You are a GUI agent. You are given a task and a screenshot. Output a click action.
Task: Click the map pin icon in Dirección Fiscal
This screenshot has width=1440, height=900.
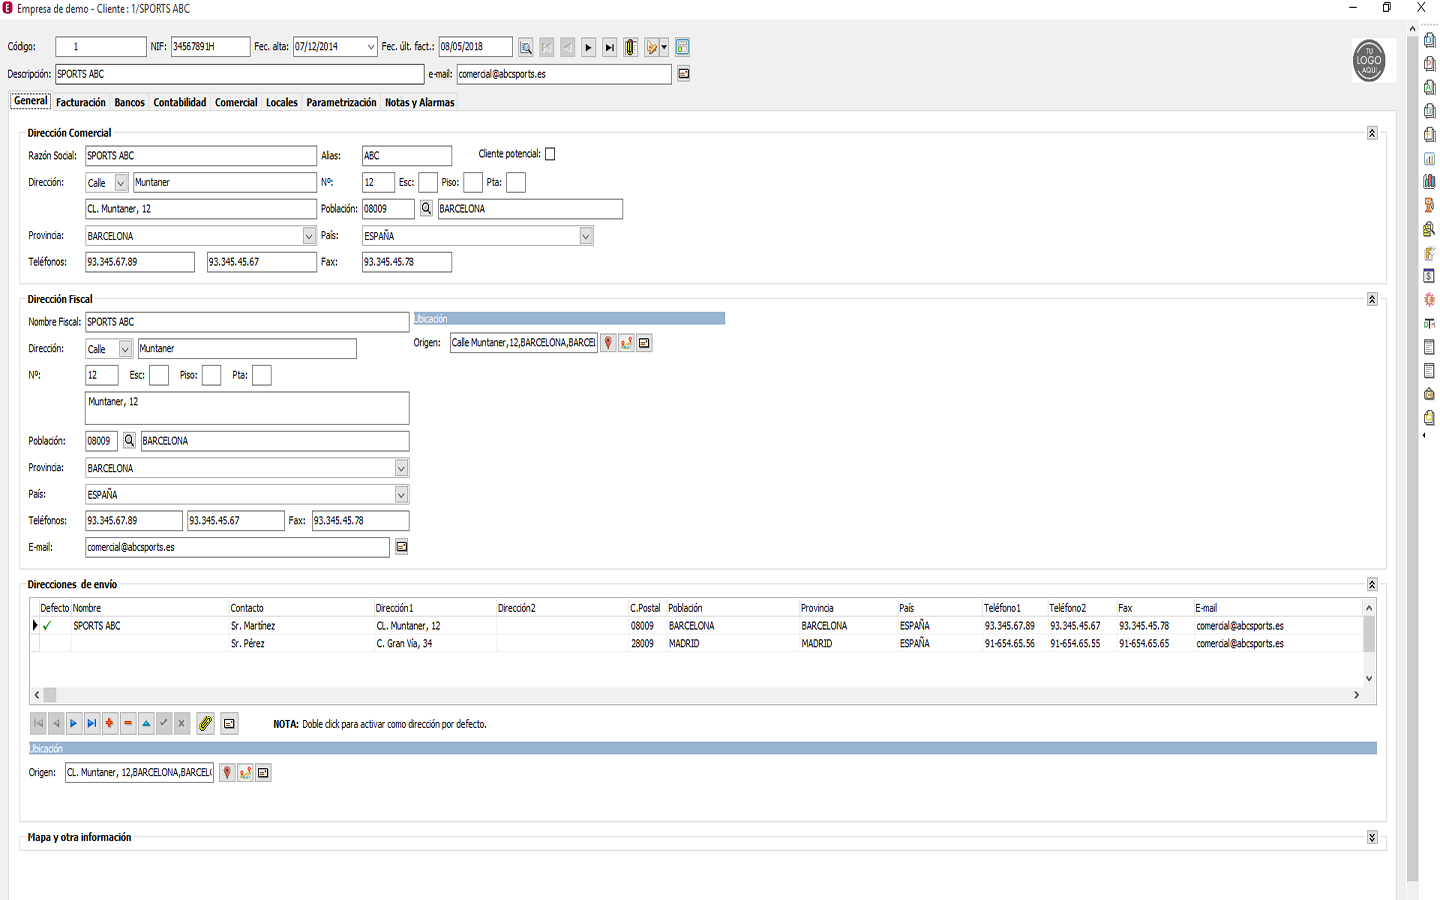coord(608,343)
